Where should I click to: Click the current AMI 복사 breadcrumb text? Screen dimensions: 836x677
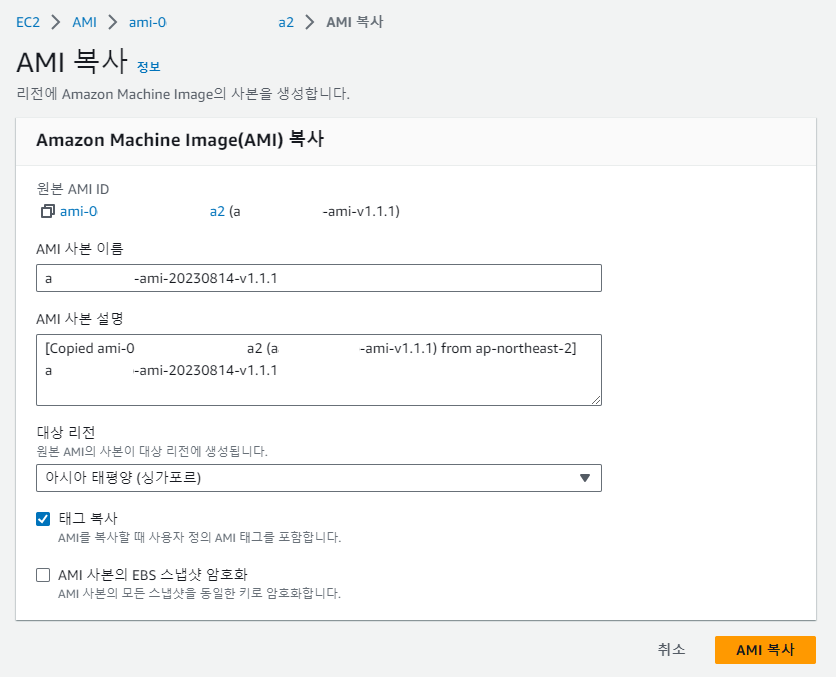pos(355,22)
